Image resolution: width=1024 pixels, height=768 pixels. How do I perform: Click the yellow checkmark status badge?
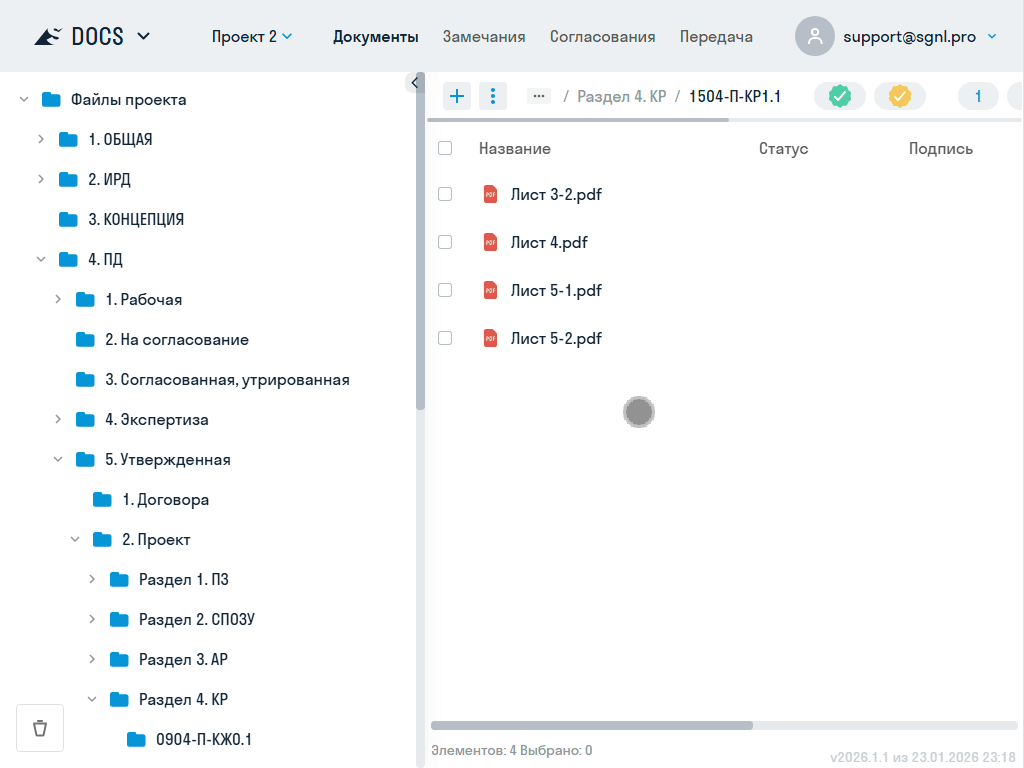[900, 96]
